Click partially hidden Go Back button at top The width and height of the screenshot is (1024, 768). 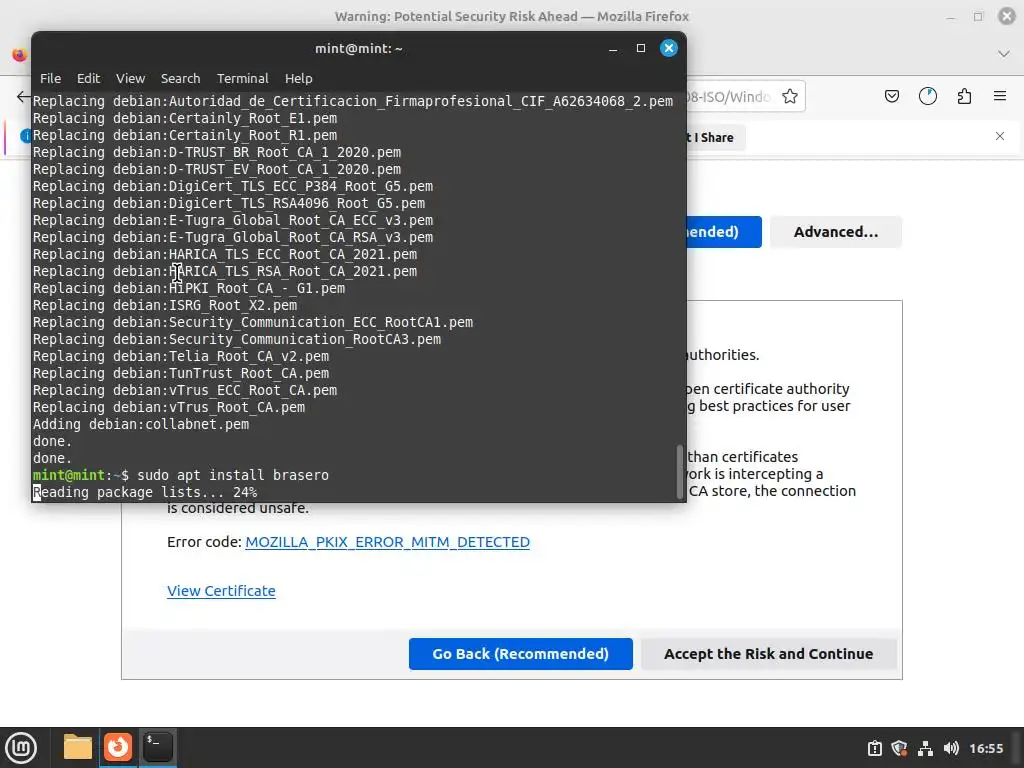[x=724, y=232]
